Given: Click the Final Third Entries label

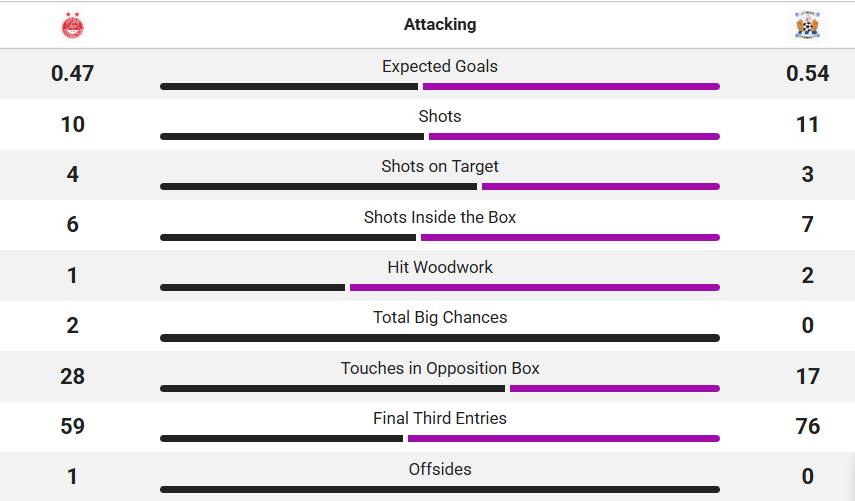Looking at the screenshot, I should (x=440, y=418).
